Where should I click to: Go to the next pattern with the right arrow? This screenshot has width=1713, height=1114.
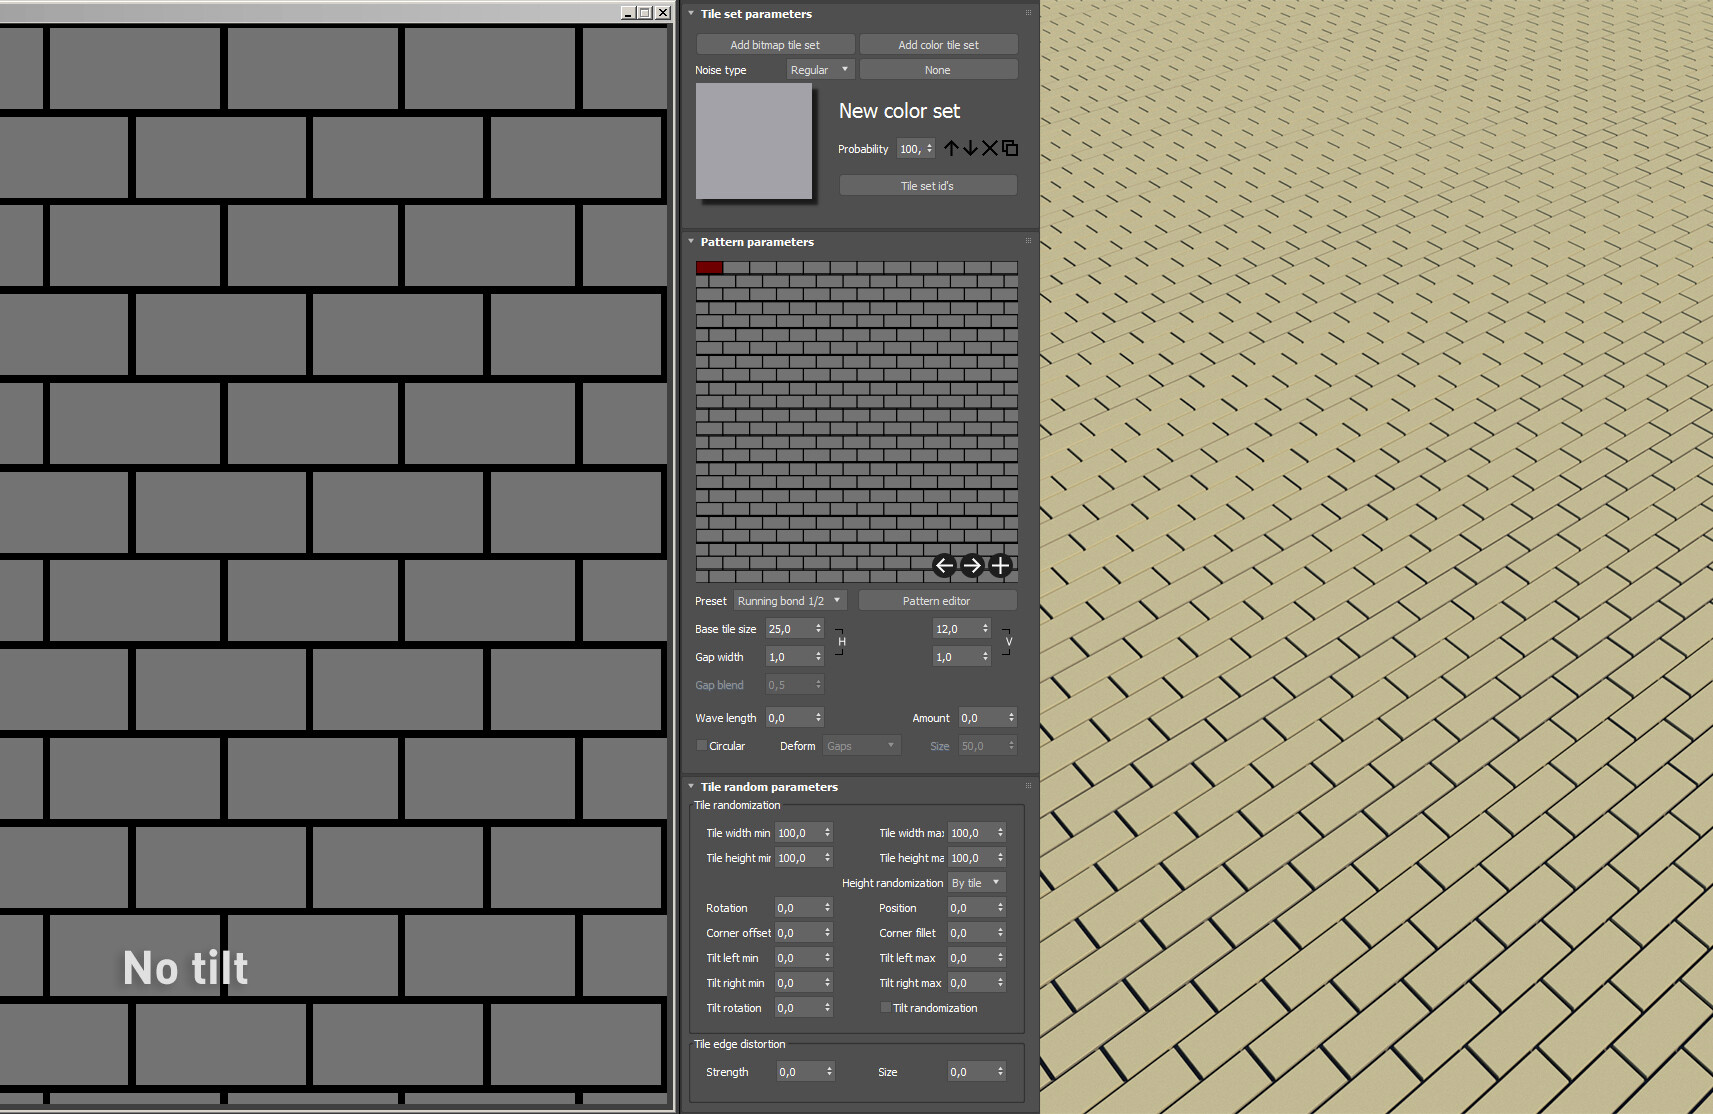972,566
